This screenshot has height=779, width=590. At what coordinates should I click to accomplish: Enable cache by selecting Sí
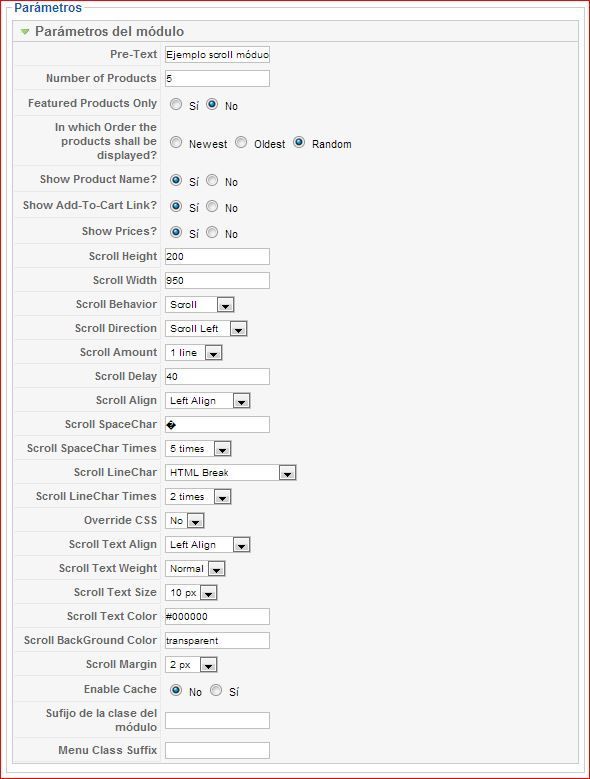216,690
